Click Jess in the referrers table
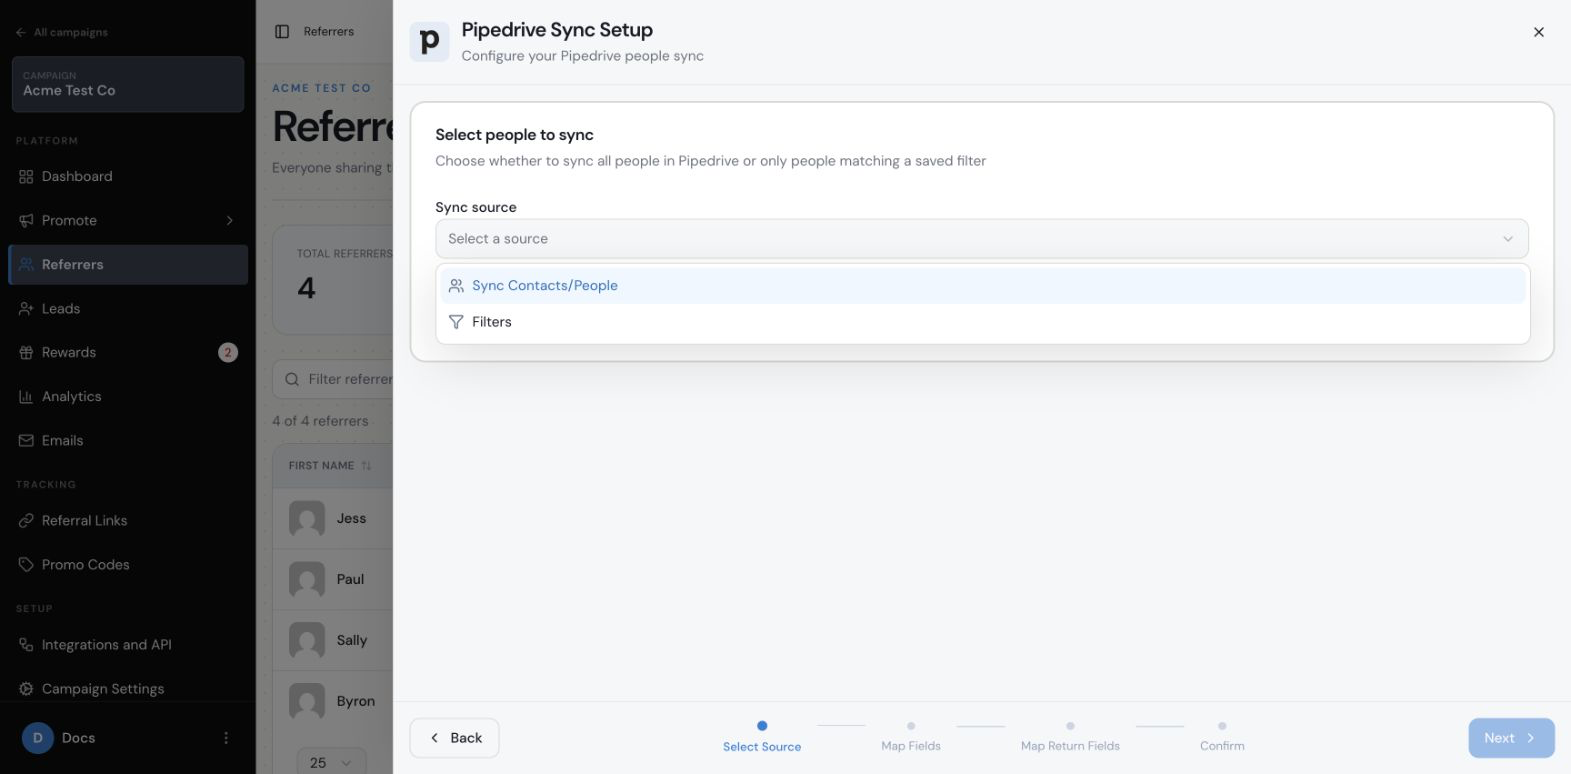The width and height of the screenshot is (1571, 774). pos(351,519)
